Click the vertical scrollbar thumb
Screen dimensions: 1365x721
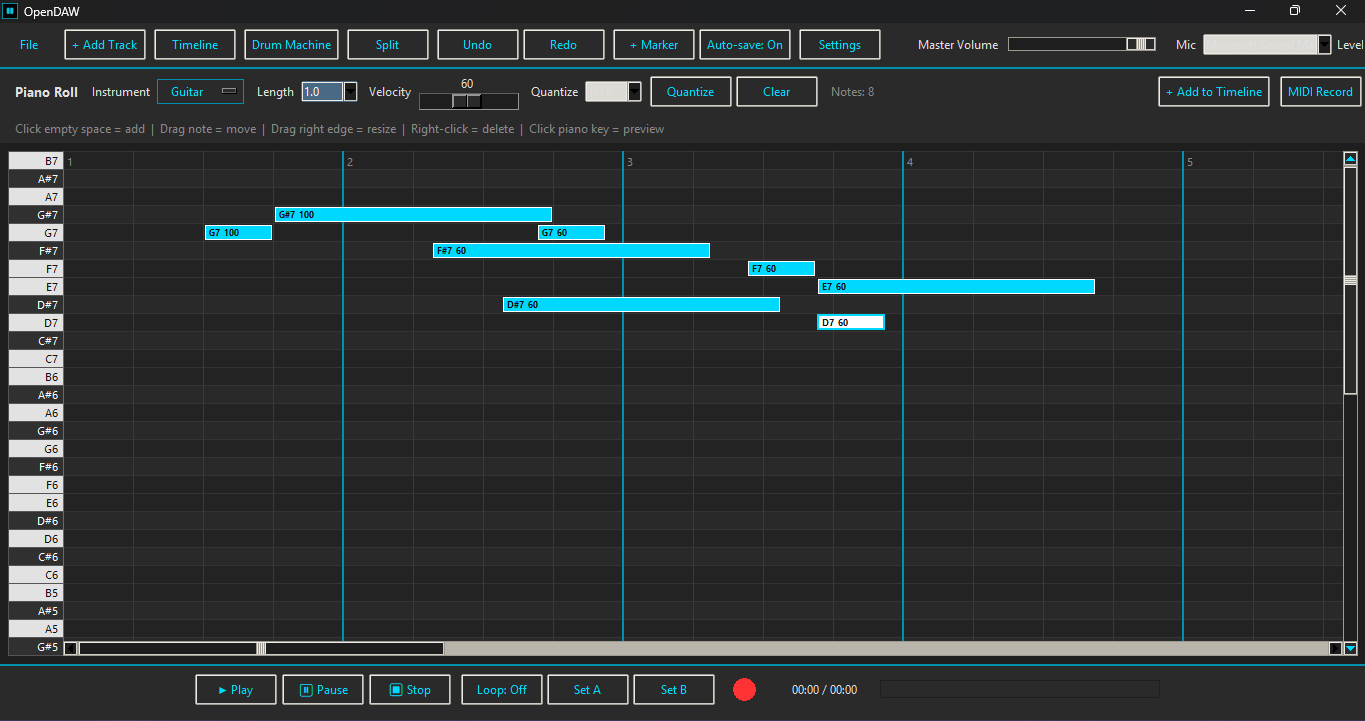pyautogui.click(x=1350, y=280)
